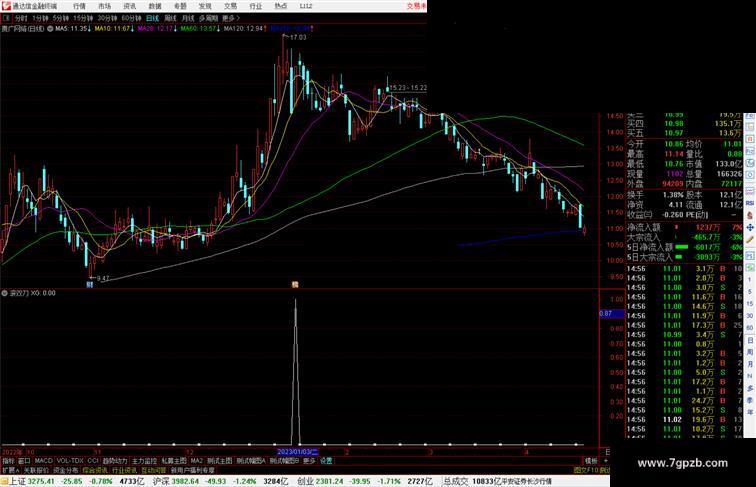Select the CCI indicator tab
The image size is (756, 487).
pyautogui.click(x=93, y=461)
